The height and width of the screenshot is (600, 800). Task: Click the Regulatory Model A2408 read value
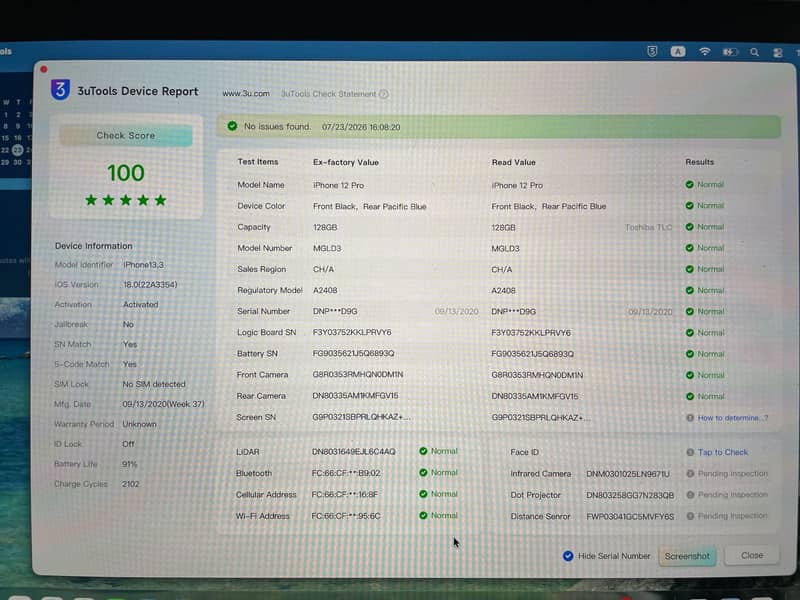(x=503, y=290)
